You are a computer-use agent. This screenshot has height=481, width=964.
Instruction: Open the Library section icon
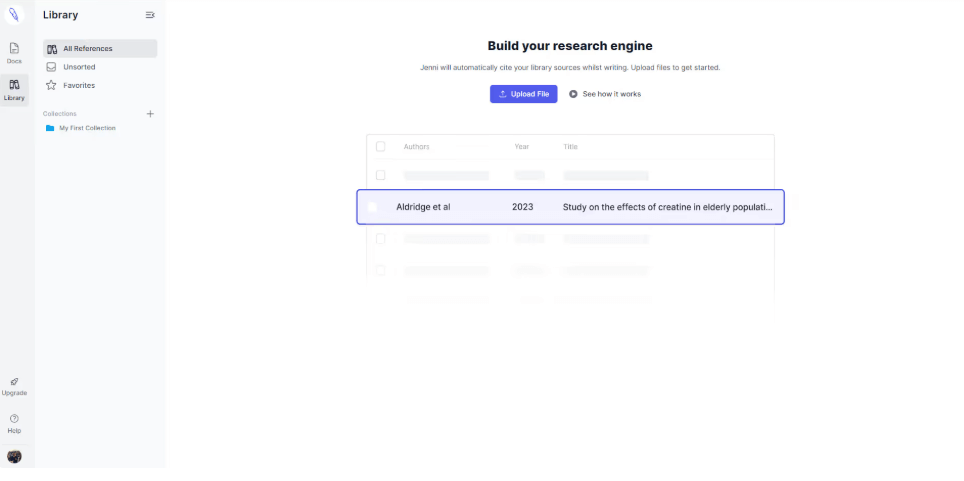14,89
